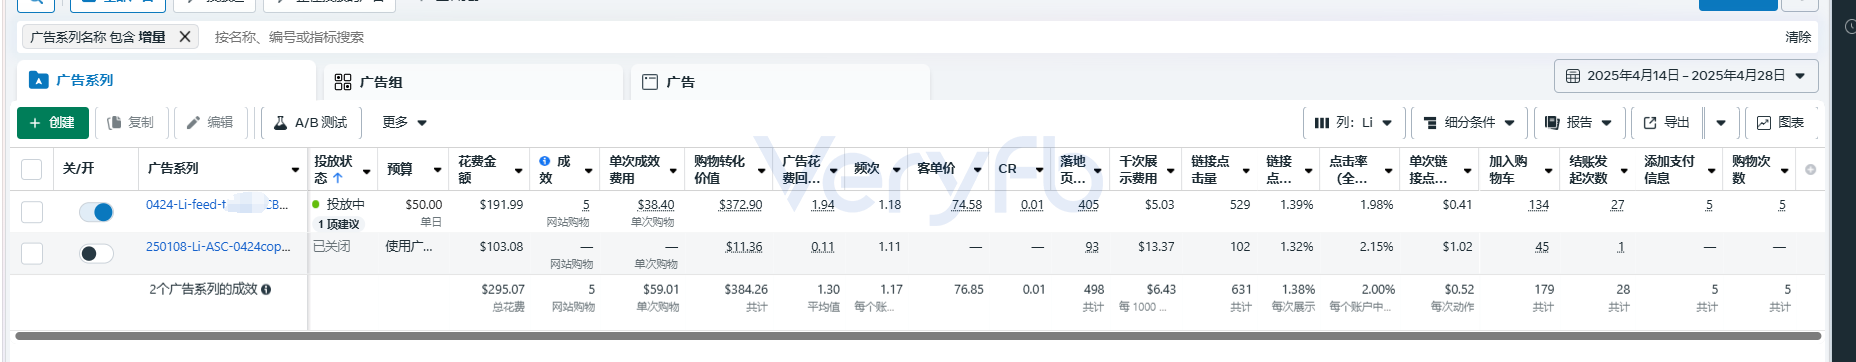Open the date range 2025年4月14日 dropdown
This screenshot has height=362, width=1856.
click(x=1686, y=76)
